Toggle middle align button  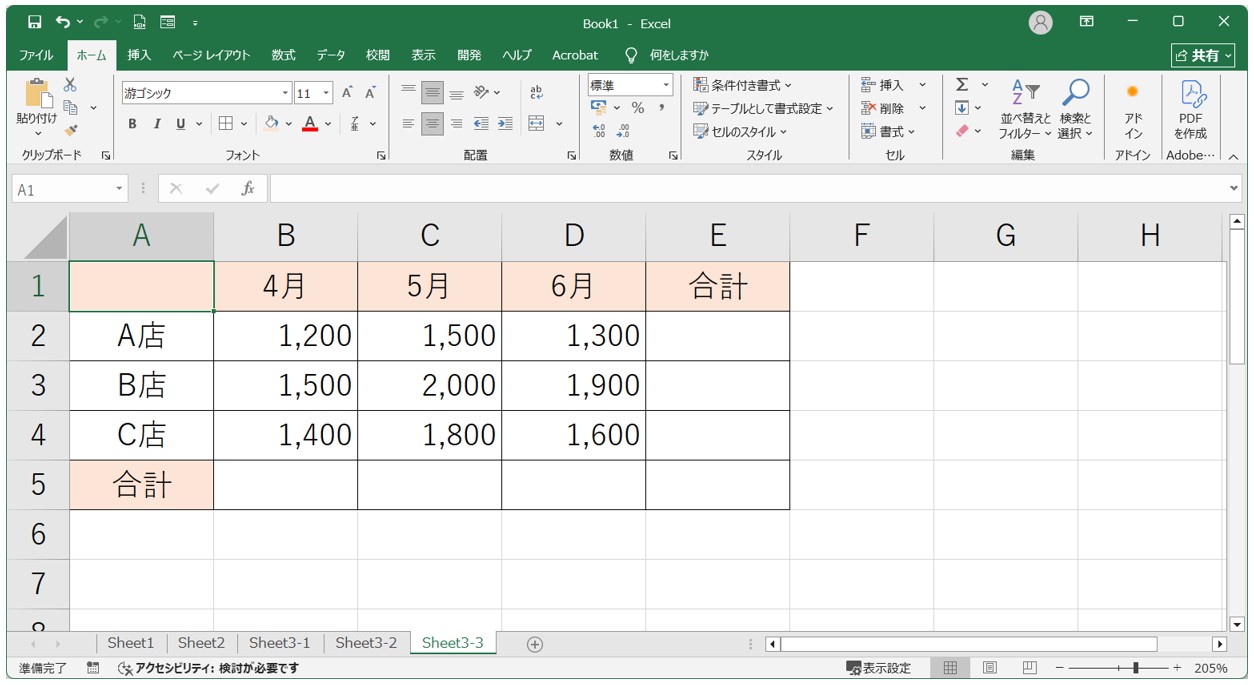(x=432, y=93)
